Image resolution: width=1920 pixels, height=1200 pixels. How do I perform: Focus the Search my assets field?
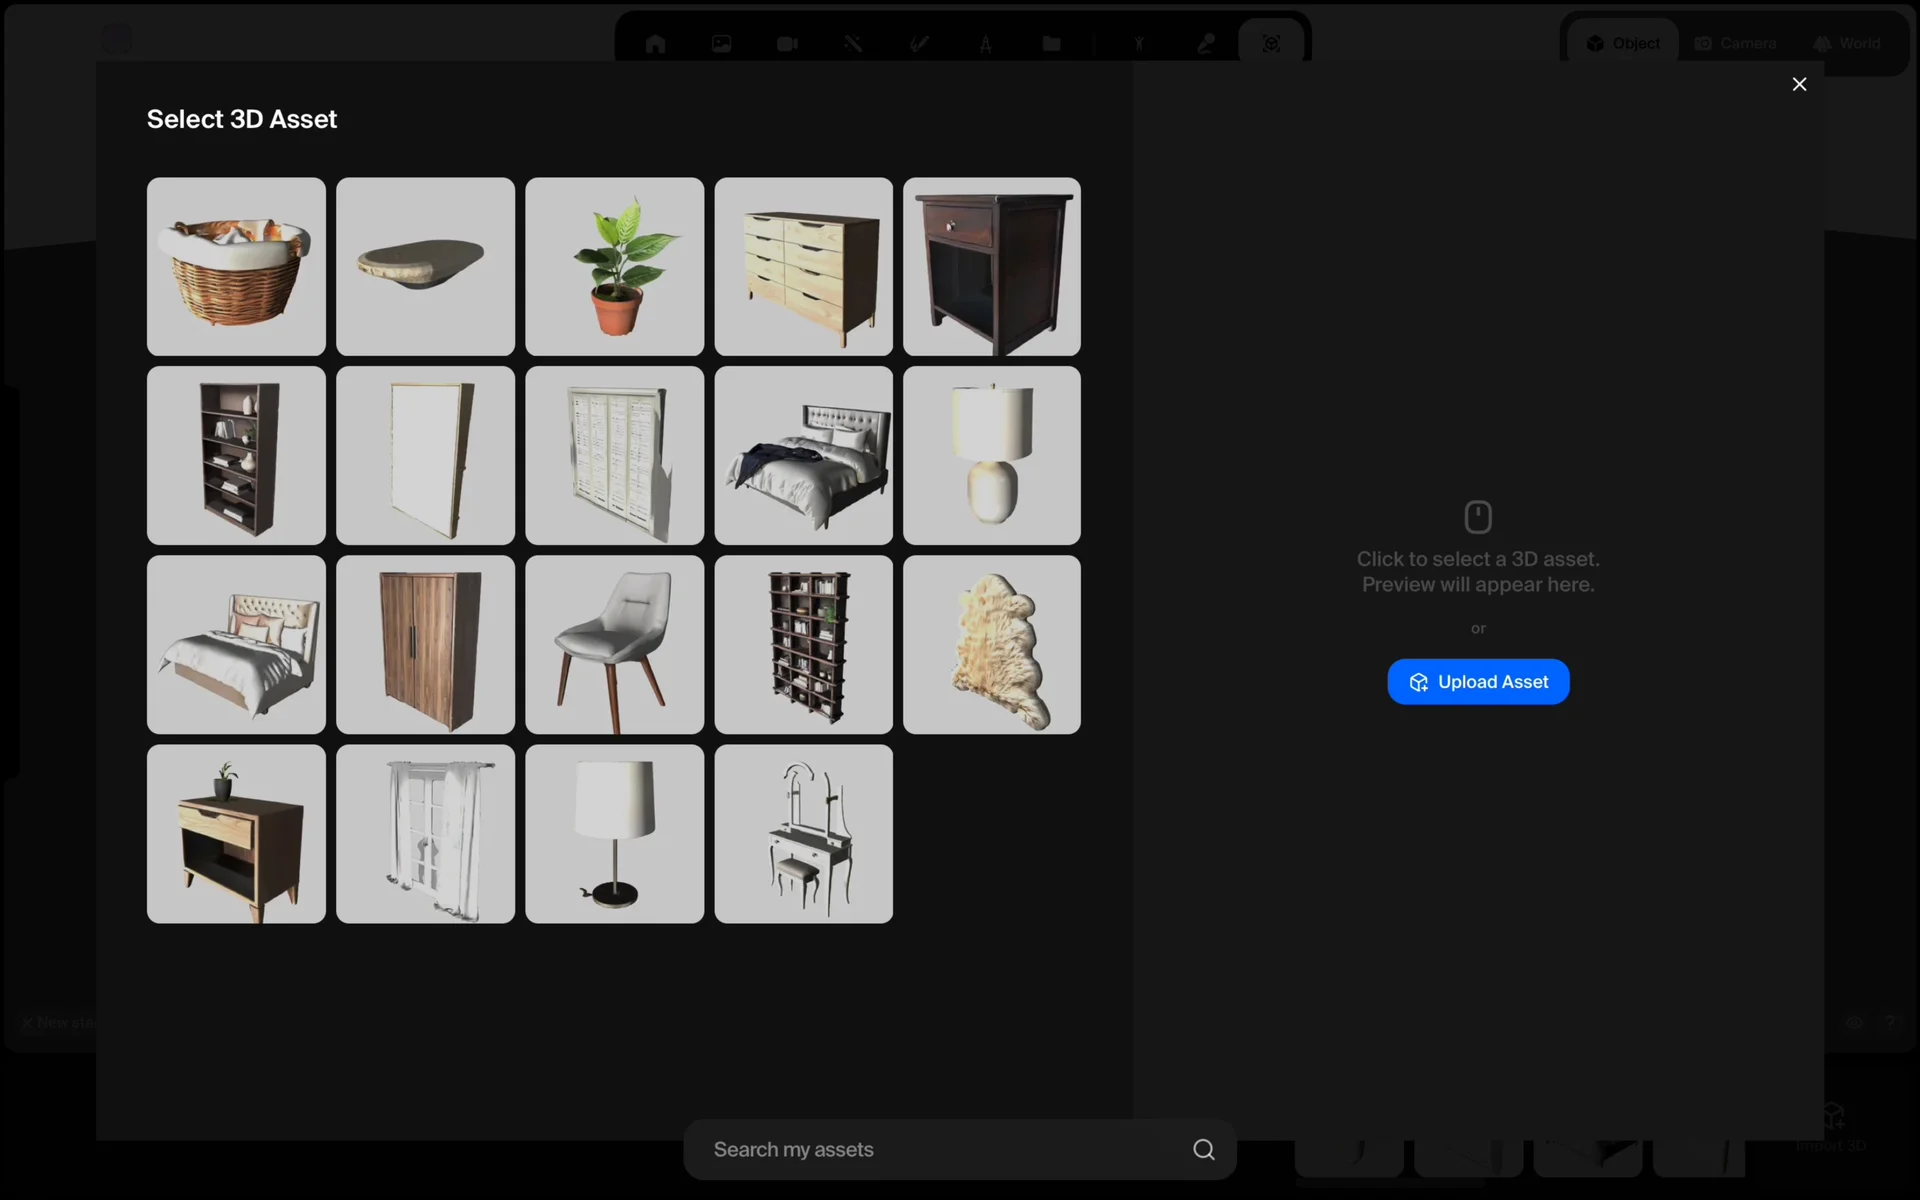point(940,1150)
